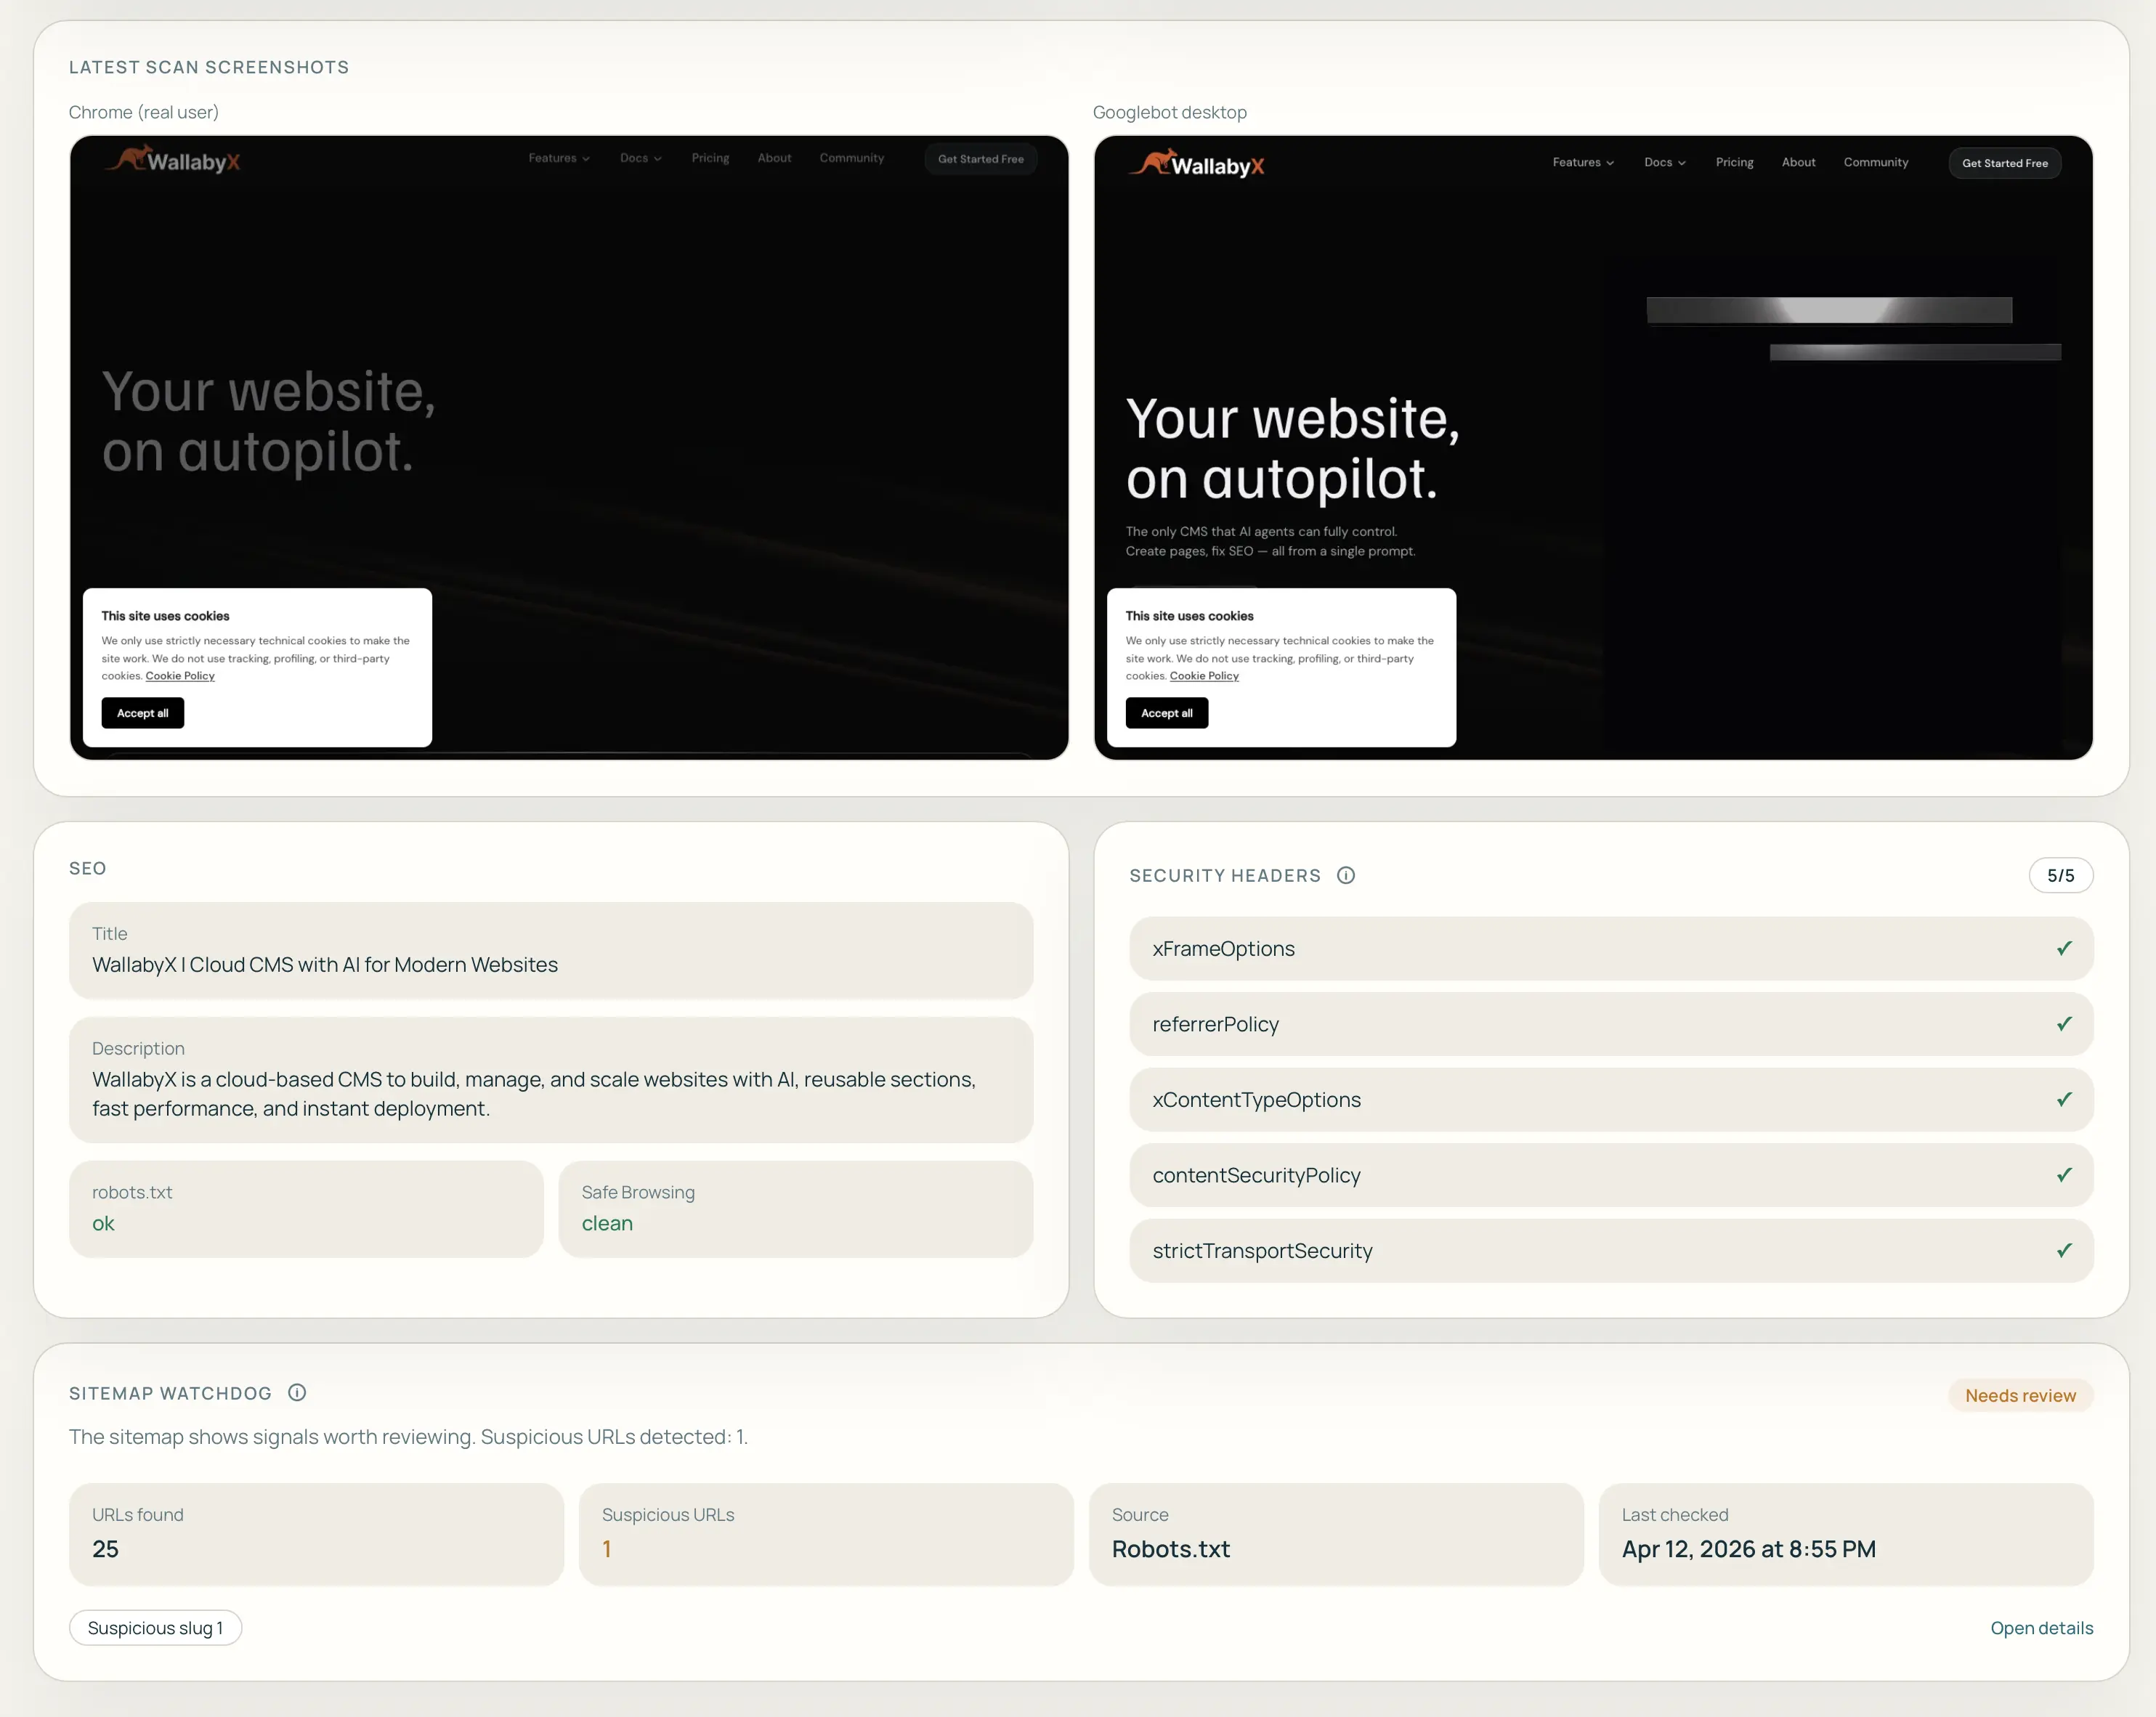This screenshot has width=2156, height=1717.
Task: Click the referrerPolicy green checkmark
Action: [2064, 1023]
